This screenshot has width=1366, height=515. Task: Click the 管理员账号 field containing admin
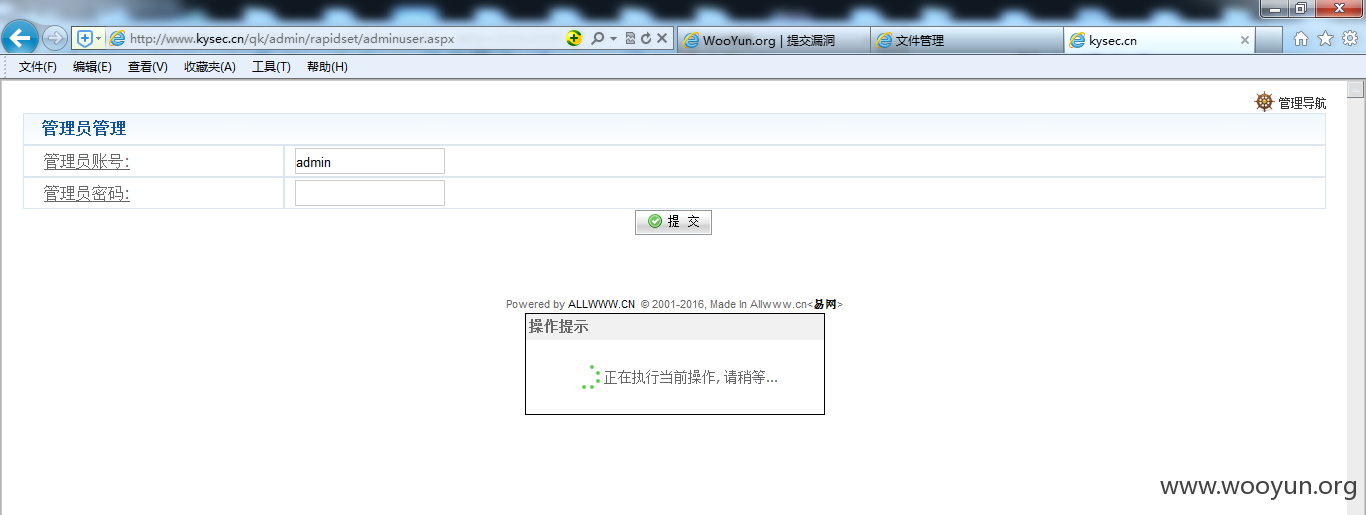point(369,161)
